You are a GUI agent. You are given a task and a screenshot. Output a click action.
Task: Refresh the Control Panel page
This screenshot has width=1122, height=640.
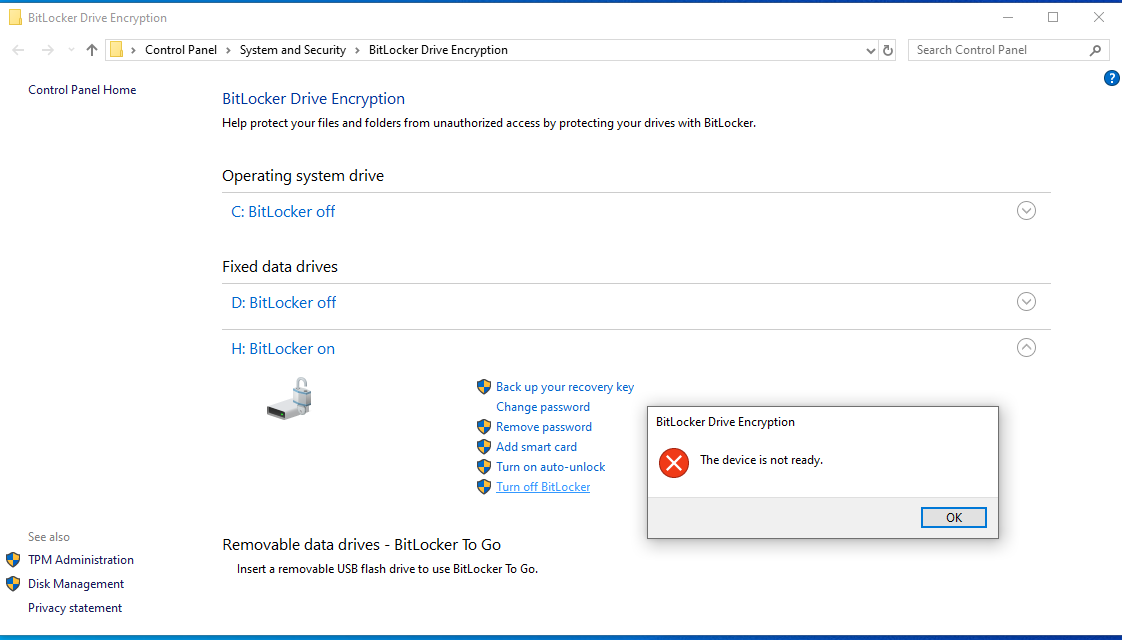pos(888,50)
